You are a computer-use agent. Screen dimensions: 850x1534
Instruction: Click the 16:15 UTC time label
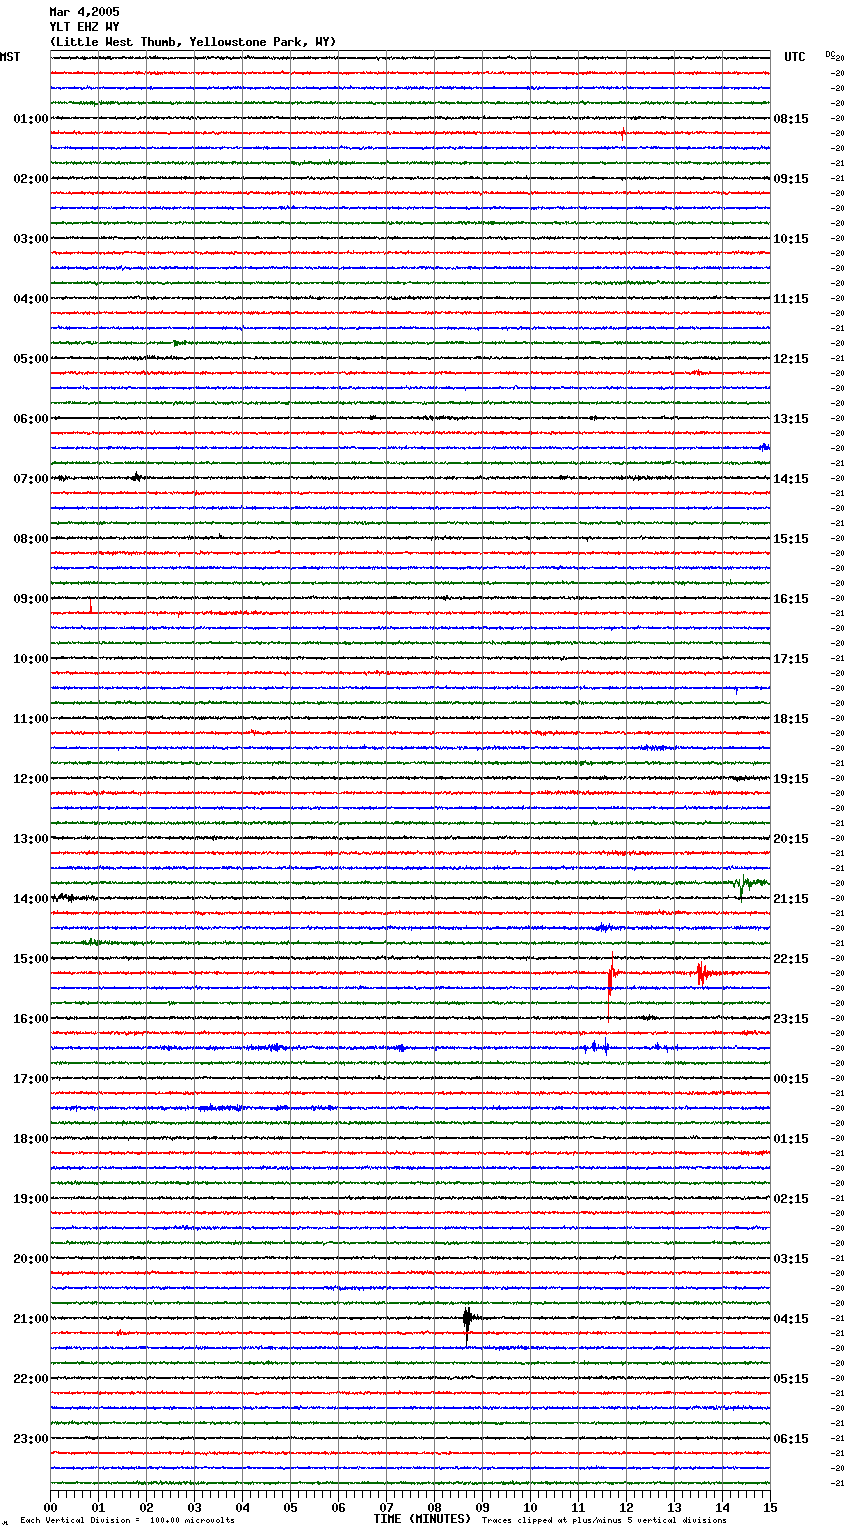pos(791,599)
